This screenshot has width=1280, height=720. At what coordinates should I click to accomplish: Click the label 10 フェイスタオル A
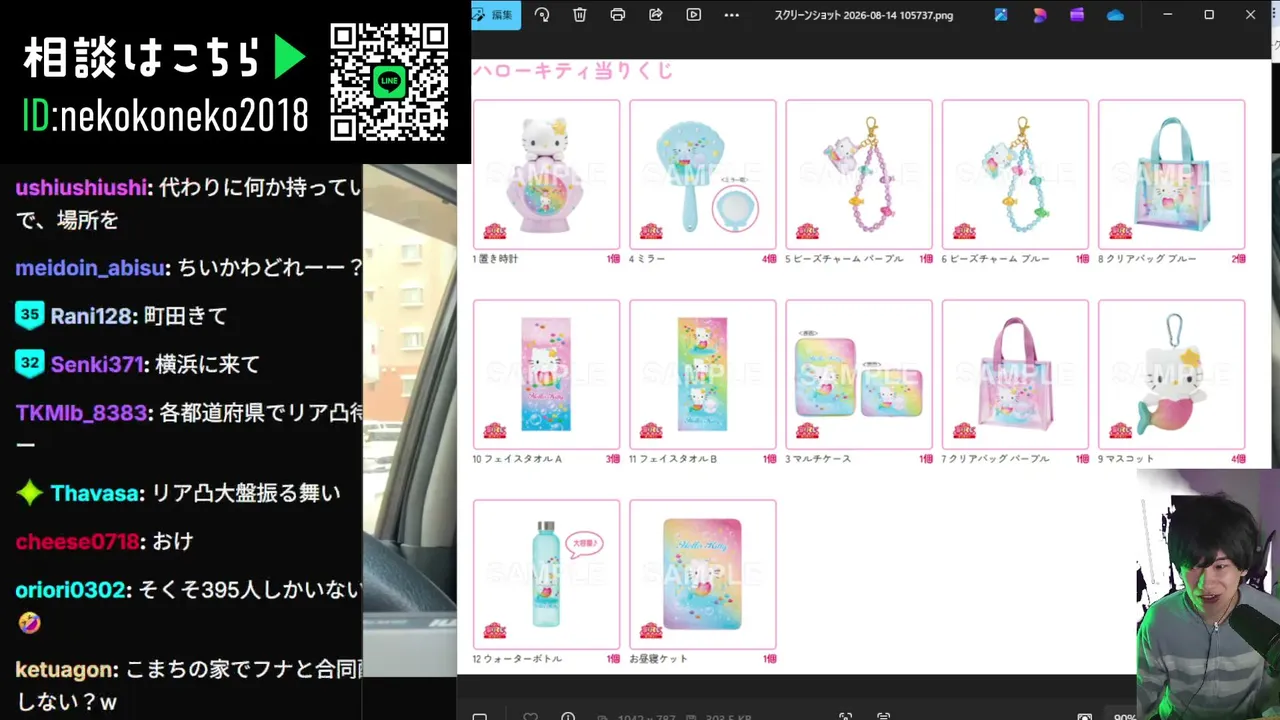tap(517, 459)
